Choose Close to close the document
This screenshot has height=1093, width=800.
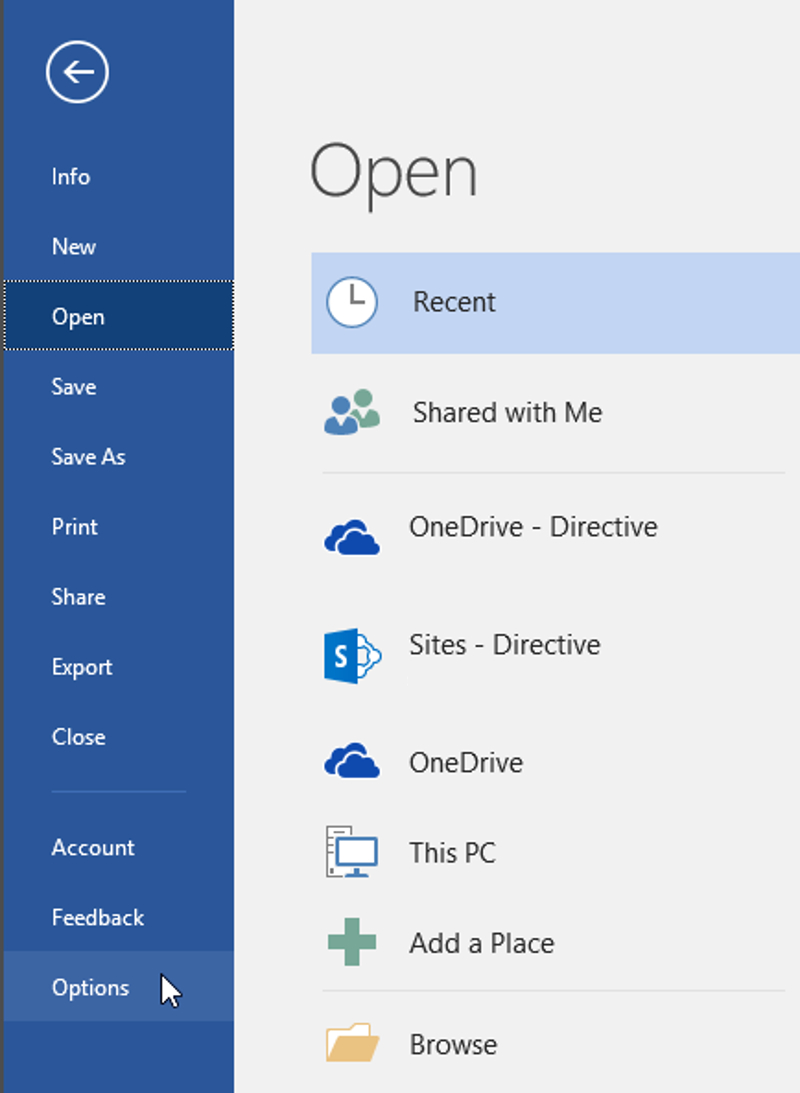pos(78,736)
